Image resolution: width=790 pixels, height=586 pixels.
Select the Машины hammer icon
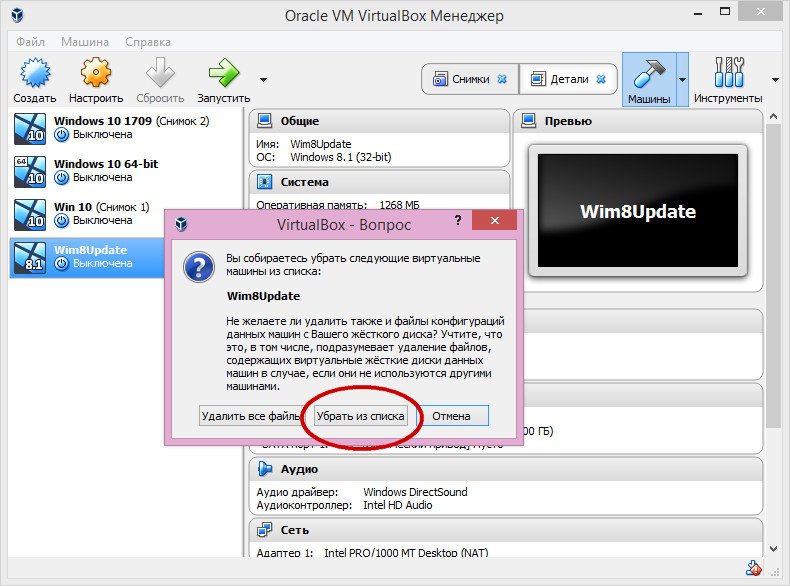648,74
